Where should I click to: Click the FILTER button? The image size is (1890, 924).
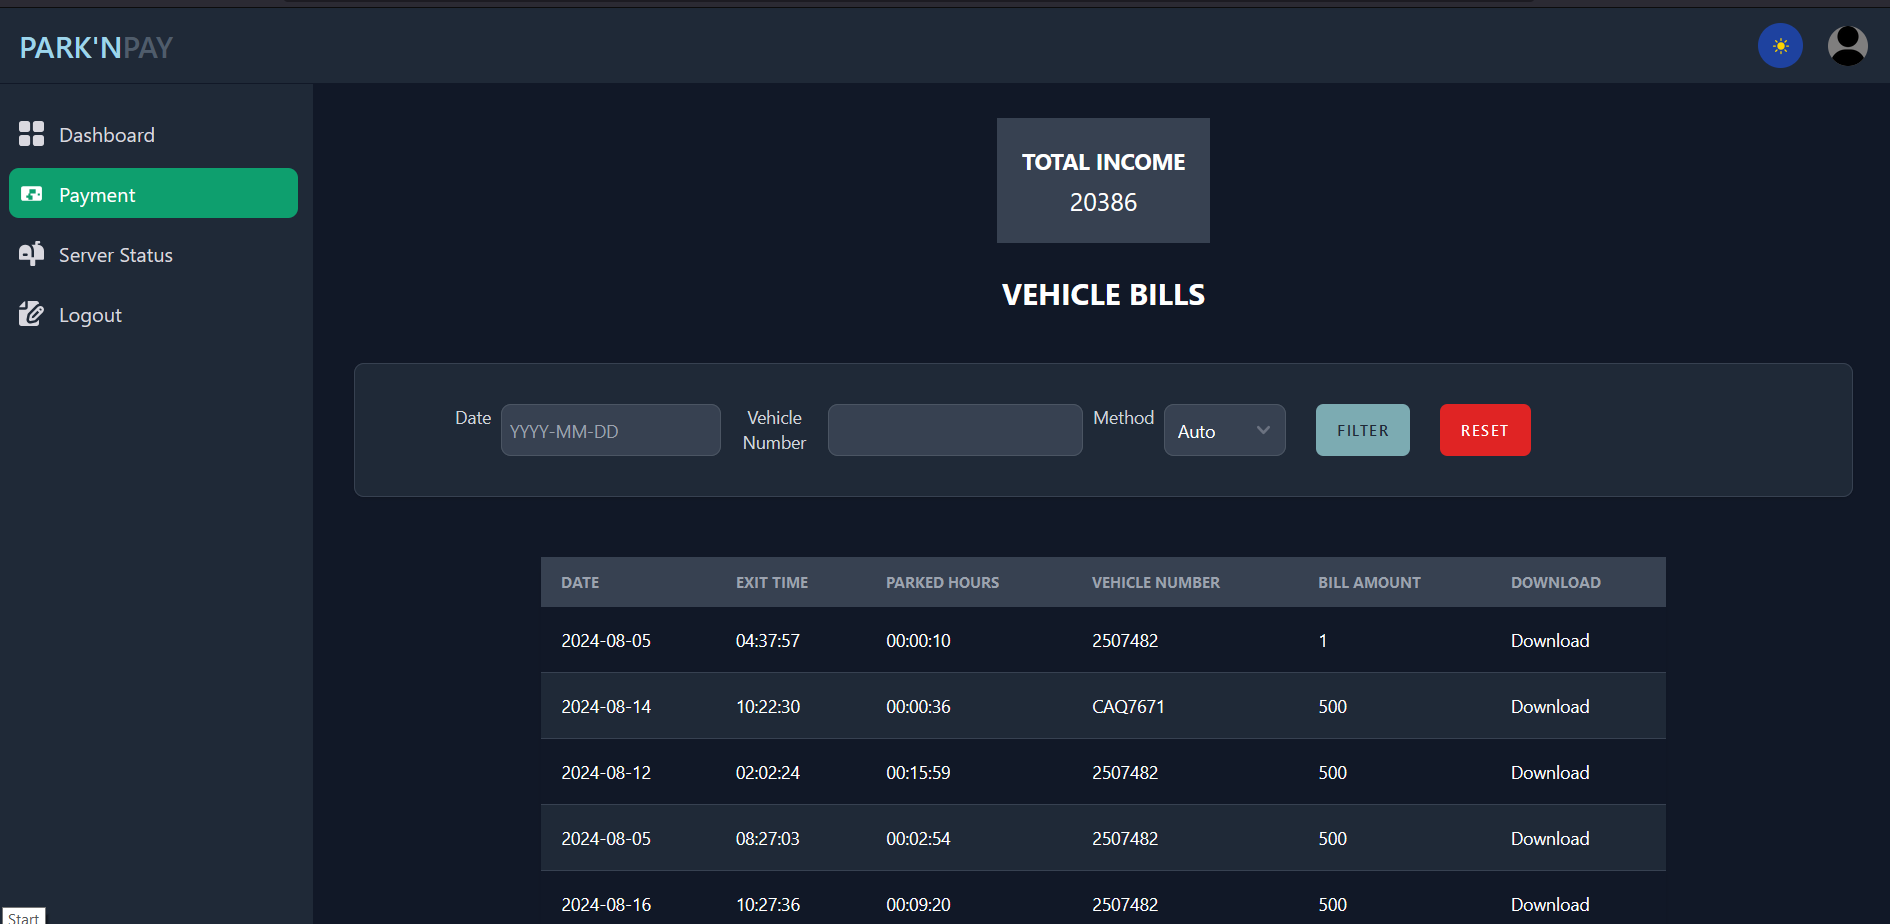[x=1362, y=430]
